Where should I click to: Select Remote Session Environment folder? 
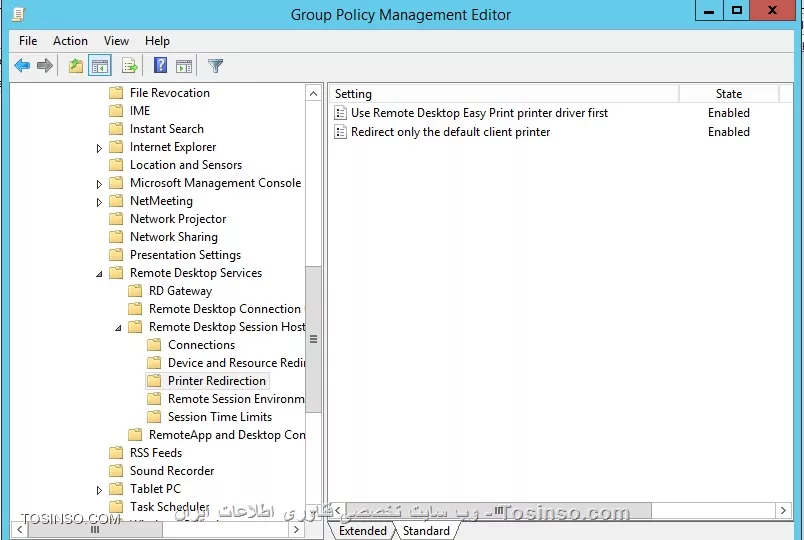pyautogui.click(x=236, y=399)
